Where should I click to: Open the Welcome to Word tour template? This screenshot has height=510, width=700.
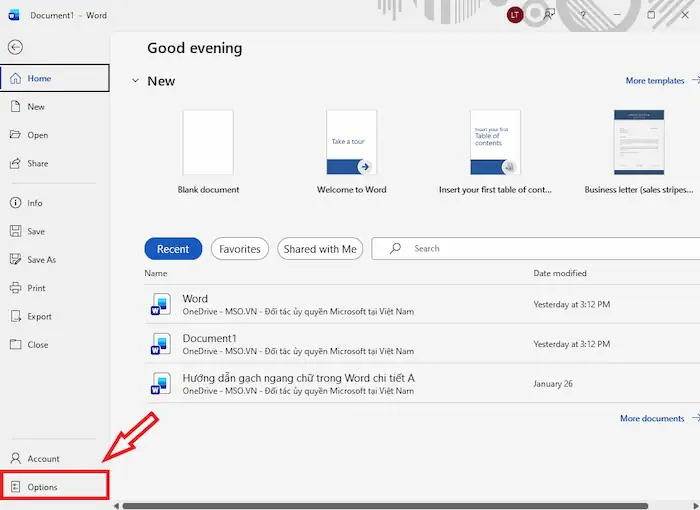(352, 143)
